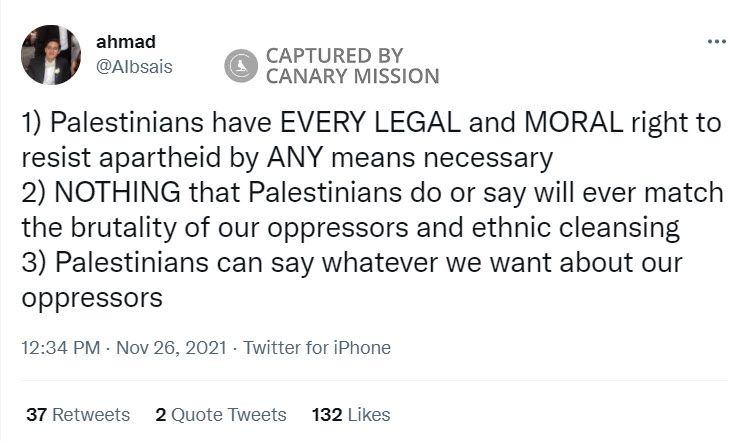Screen dimensions: 748x441
Task: Show the 2 Quote Tweets
Action: click(221, 414)
